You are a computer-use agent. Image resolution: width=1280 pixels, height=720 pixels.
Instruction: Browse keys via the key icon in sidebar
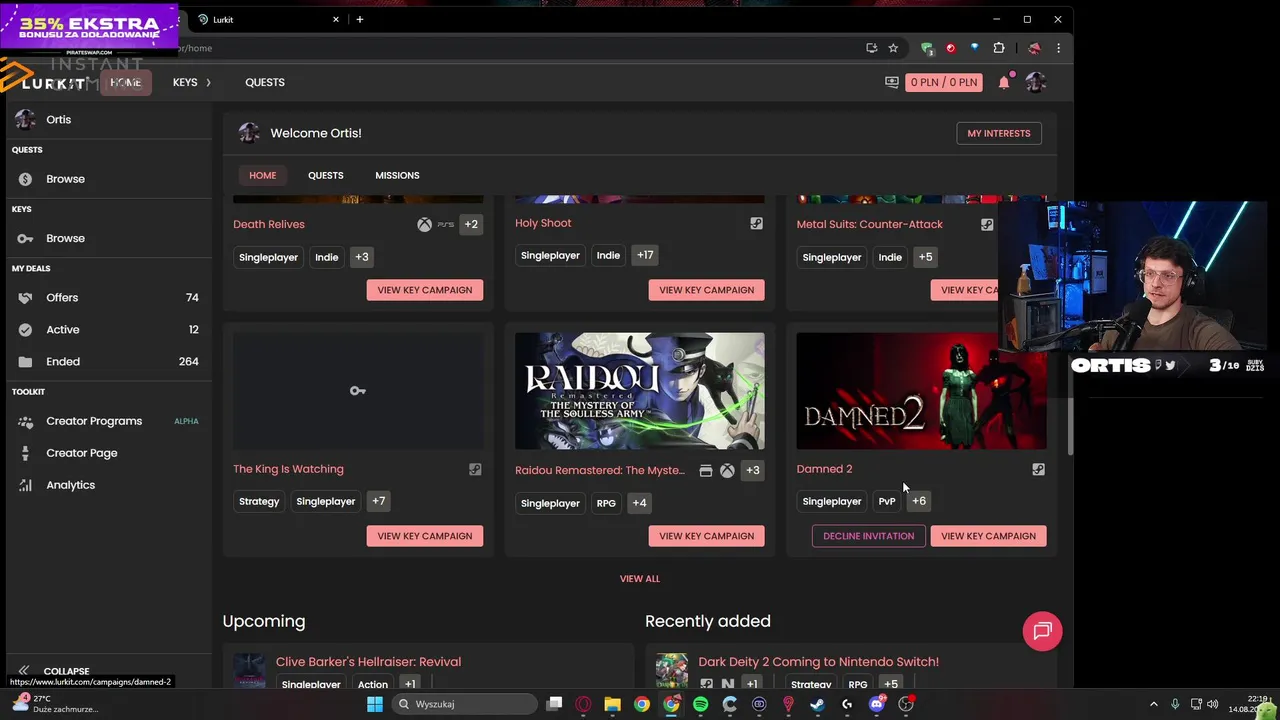25,238
